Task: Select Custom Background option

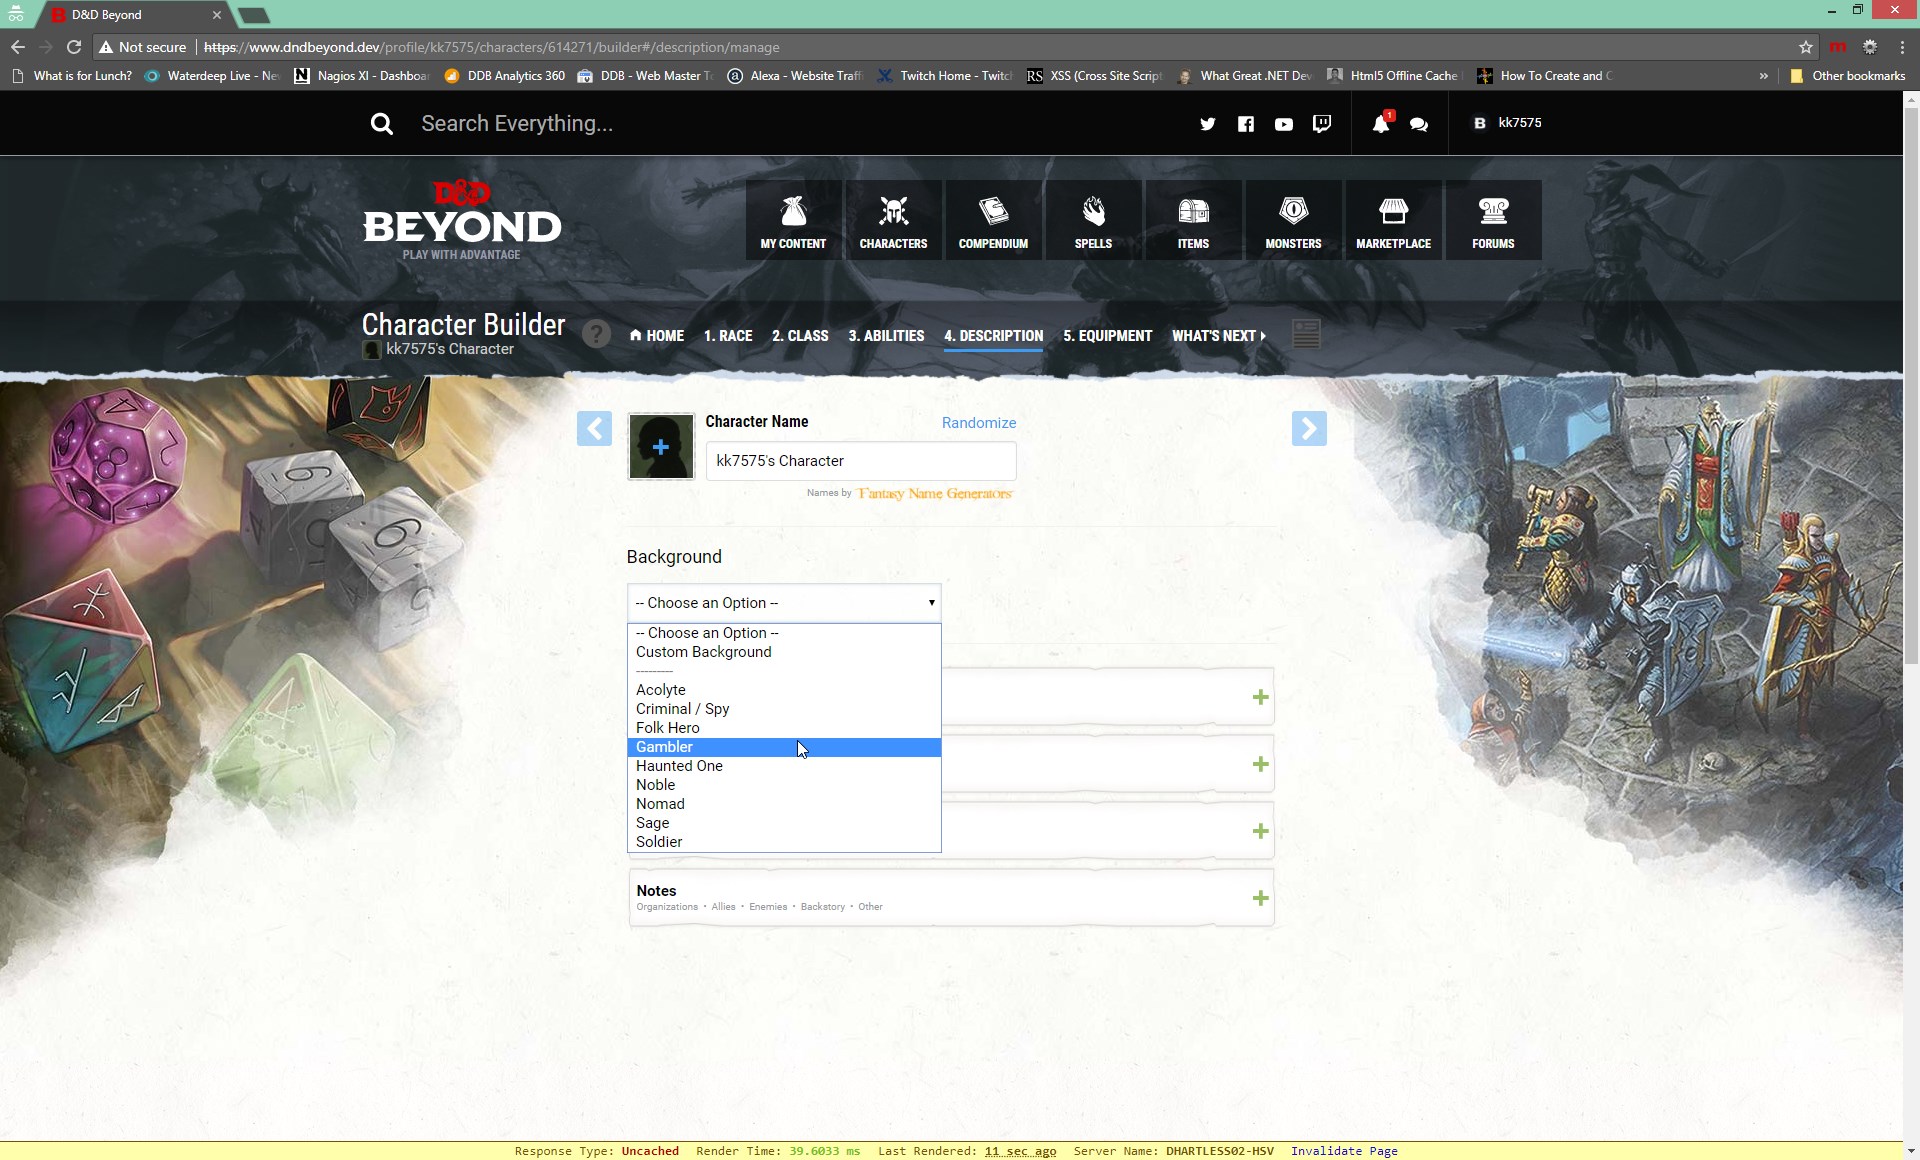Action: 784,652
